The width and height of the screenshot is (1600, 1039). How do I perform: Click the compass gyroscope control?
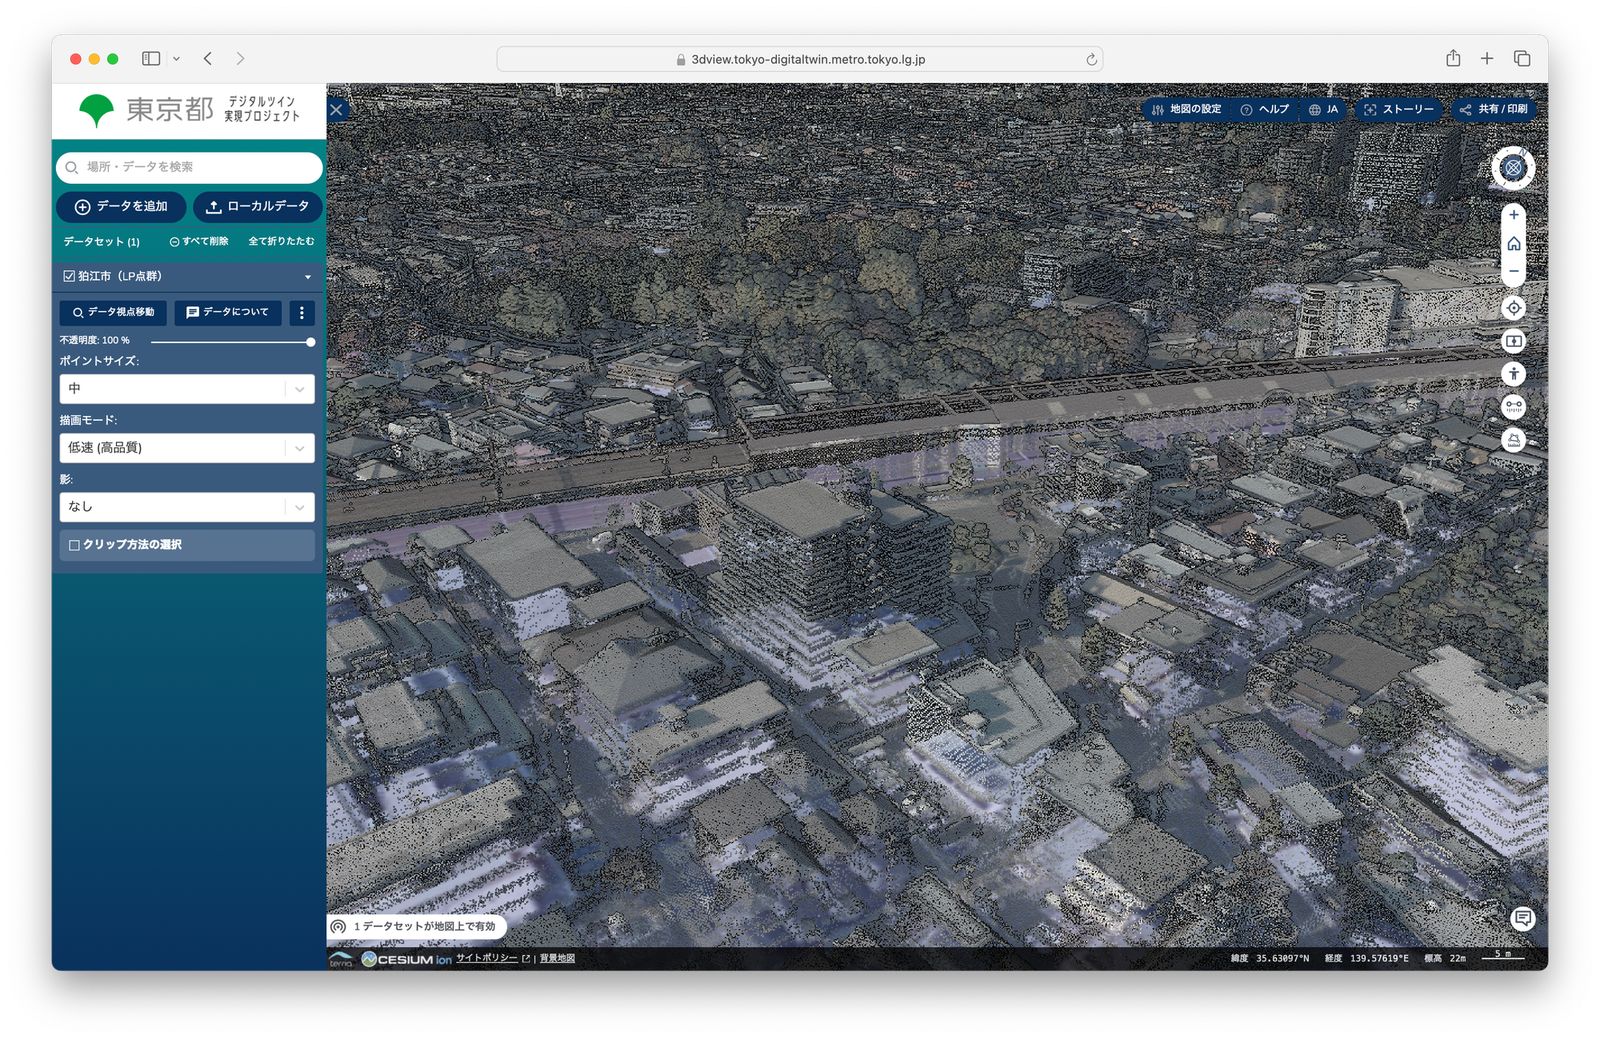pos(1513,168)
